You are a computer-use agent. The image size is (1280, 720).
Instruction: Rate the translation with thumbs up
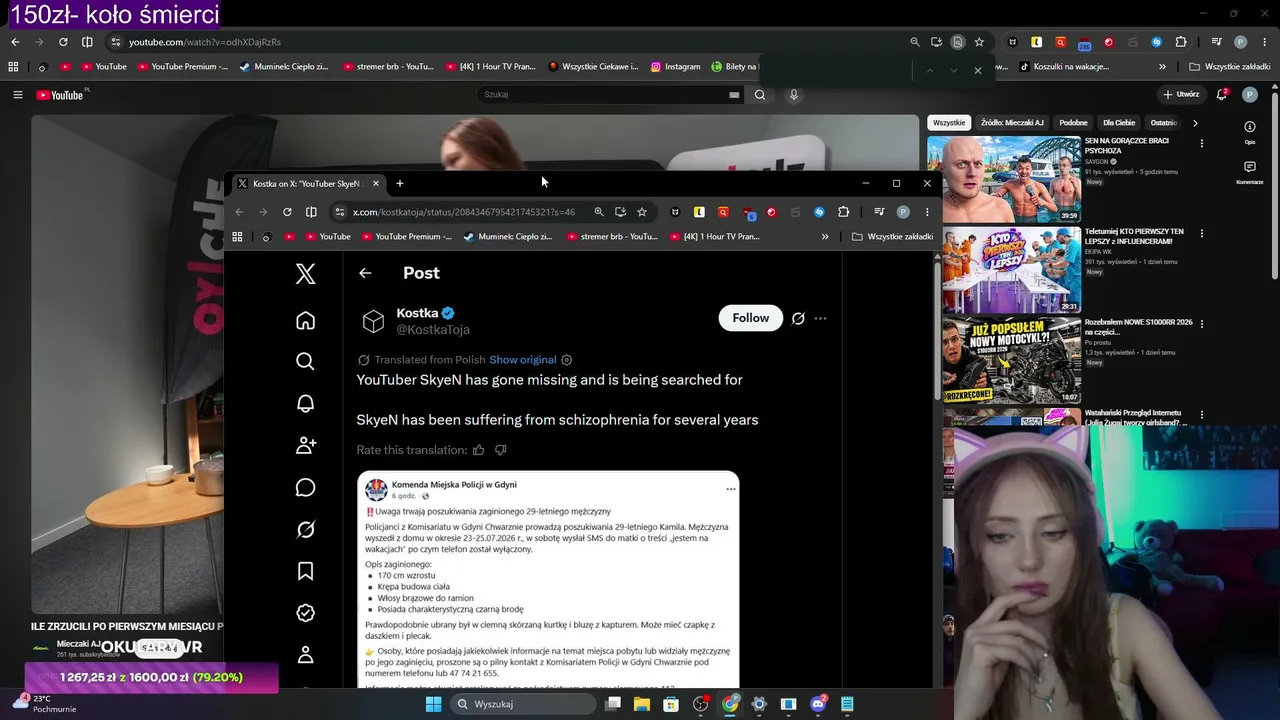coord(478,450)
